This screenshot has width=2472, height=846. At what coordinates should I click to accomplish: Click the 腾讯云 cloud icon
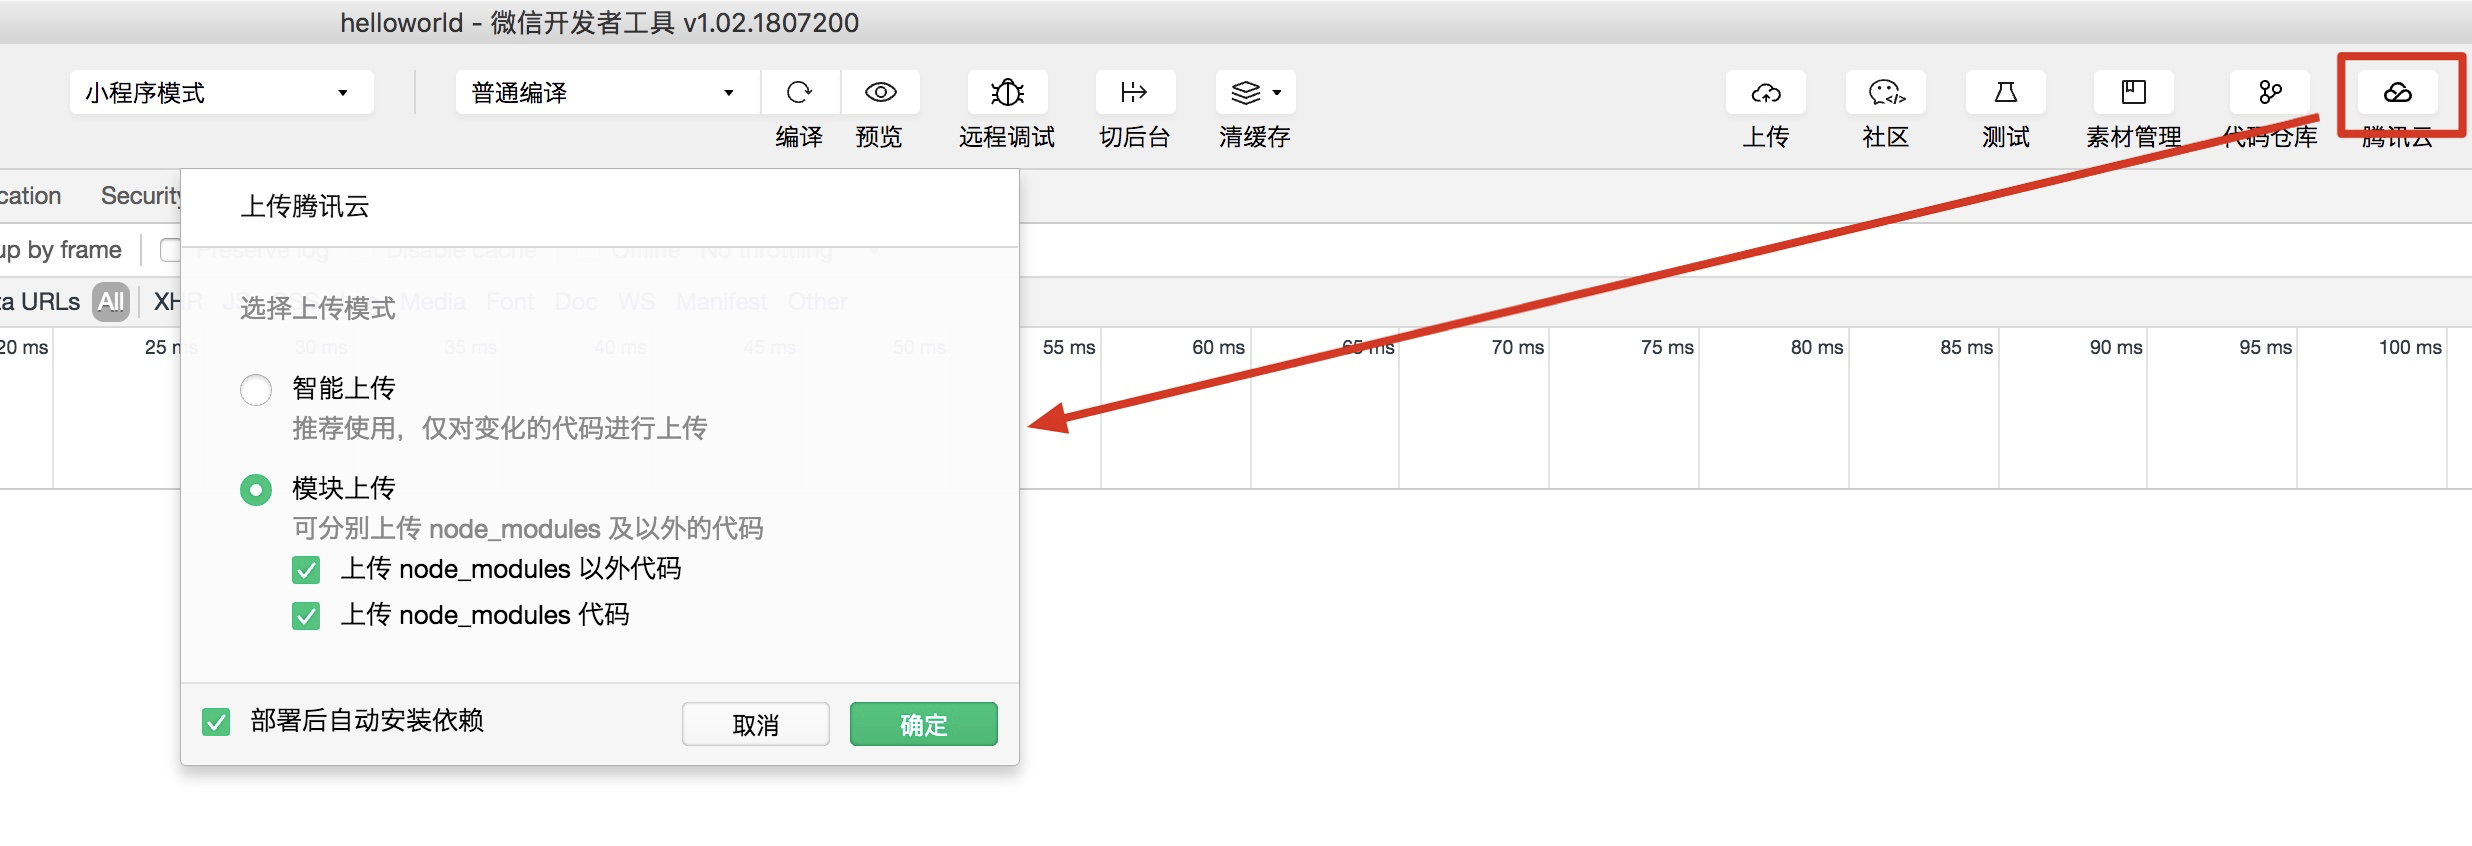[x=2398, y=92]
